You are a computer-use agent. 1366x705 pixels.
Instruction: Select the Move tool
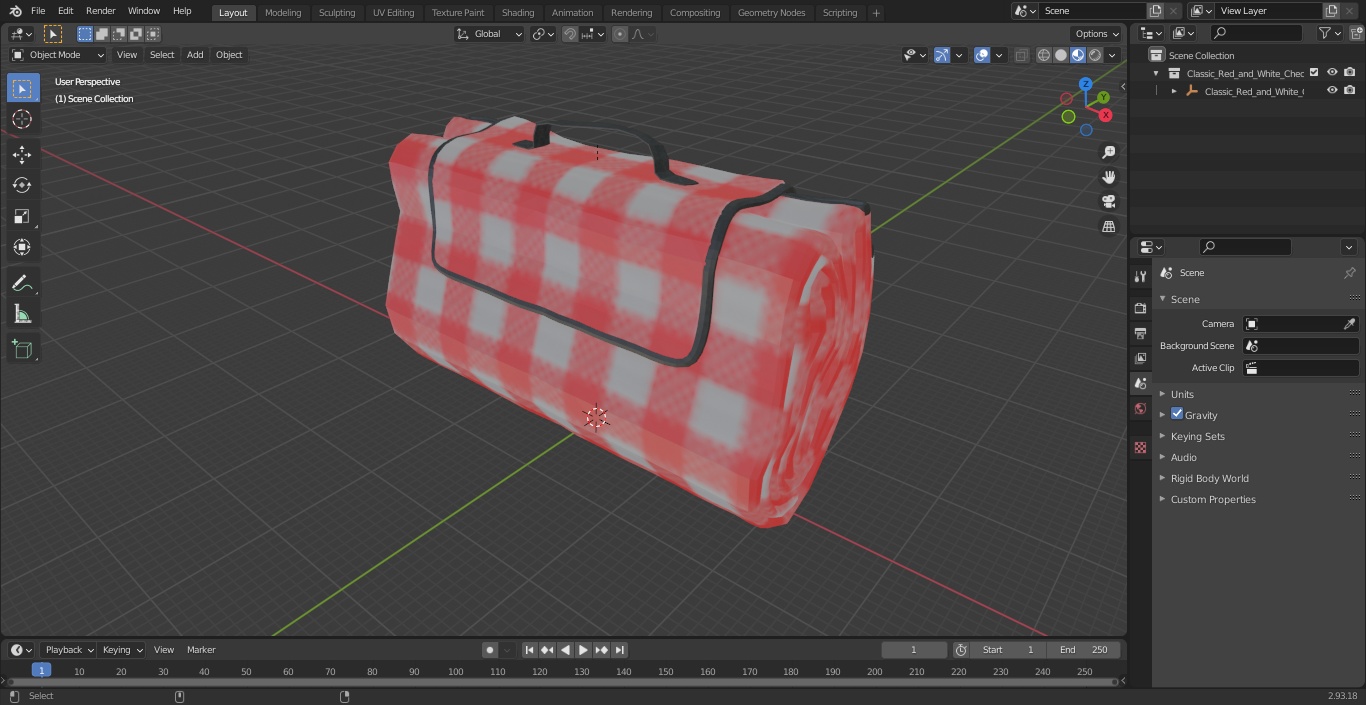click(22, 154)
